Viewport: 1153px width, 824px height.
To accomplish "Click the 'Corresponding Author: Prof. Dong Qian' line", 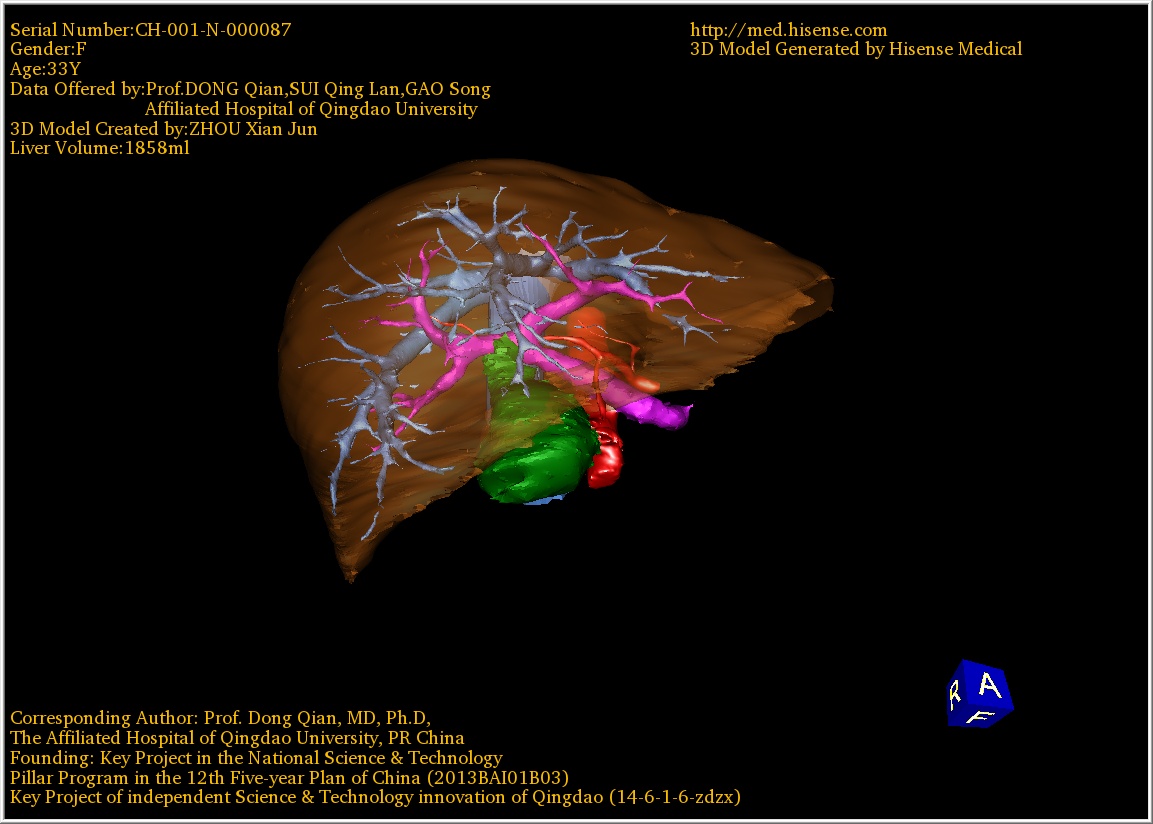I will coord(221,718).
